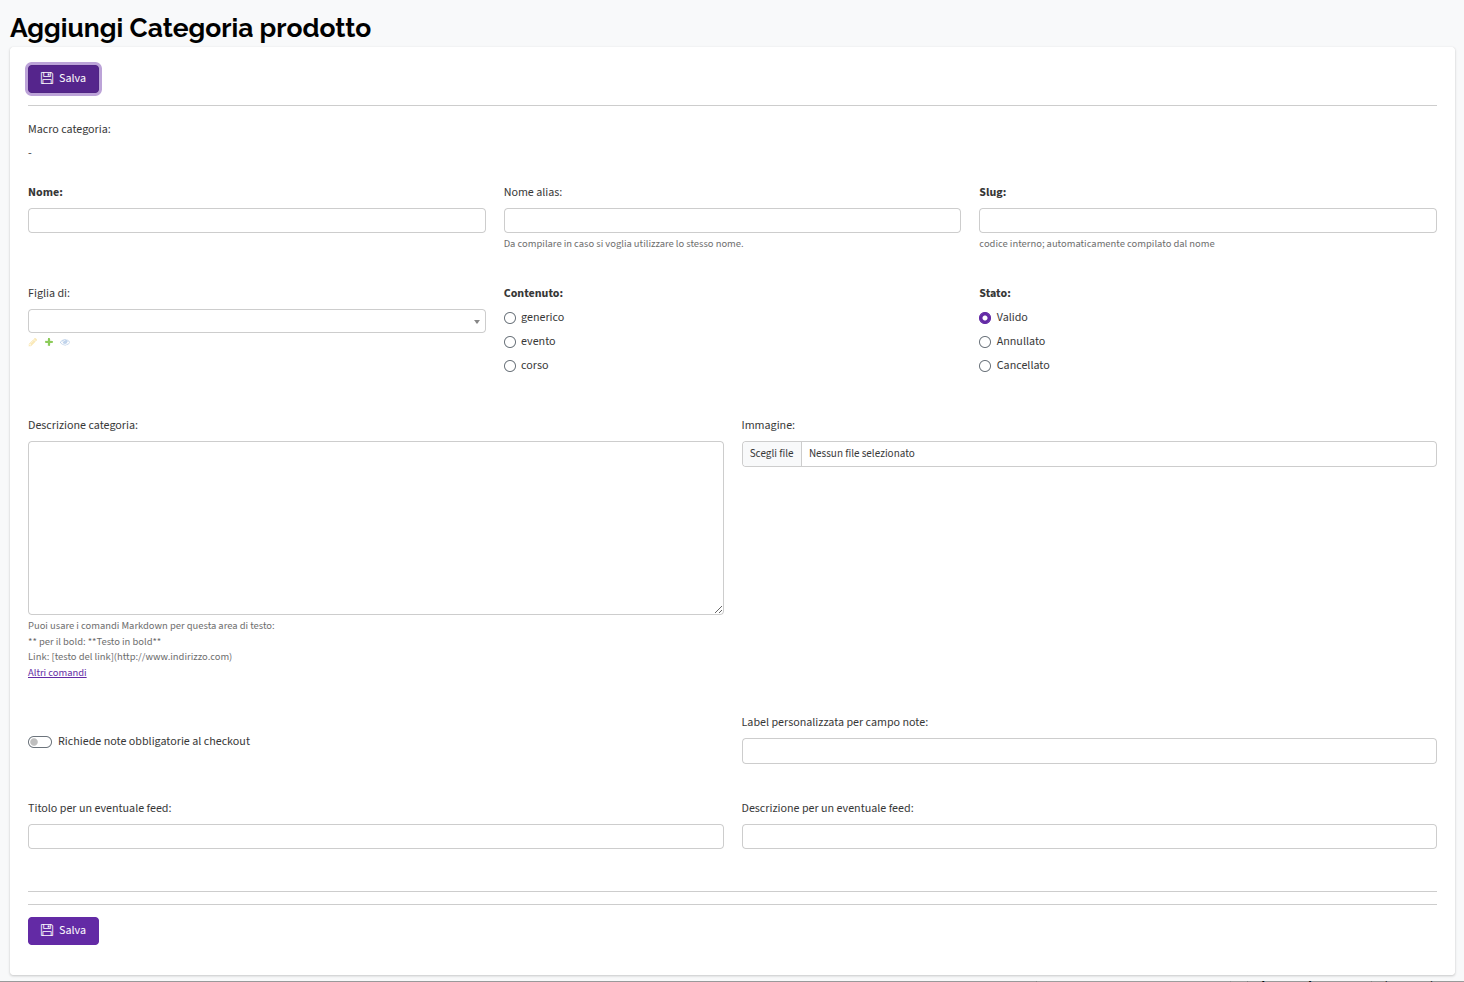This screenshot has height=982, width=1464.
Task: Click the top Salva button
Action: tap(63, 79)
